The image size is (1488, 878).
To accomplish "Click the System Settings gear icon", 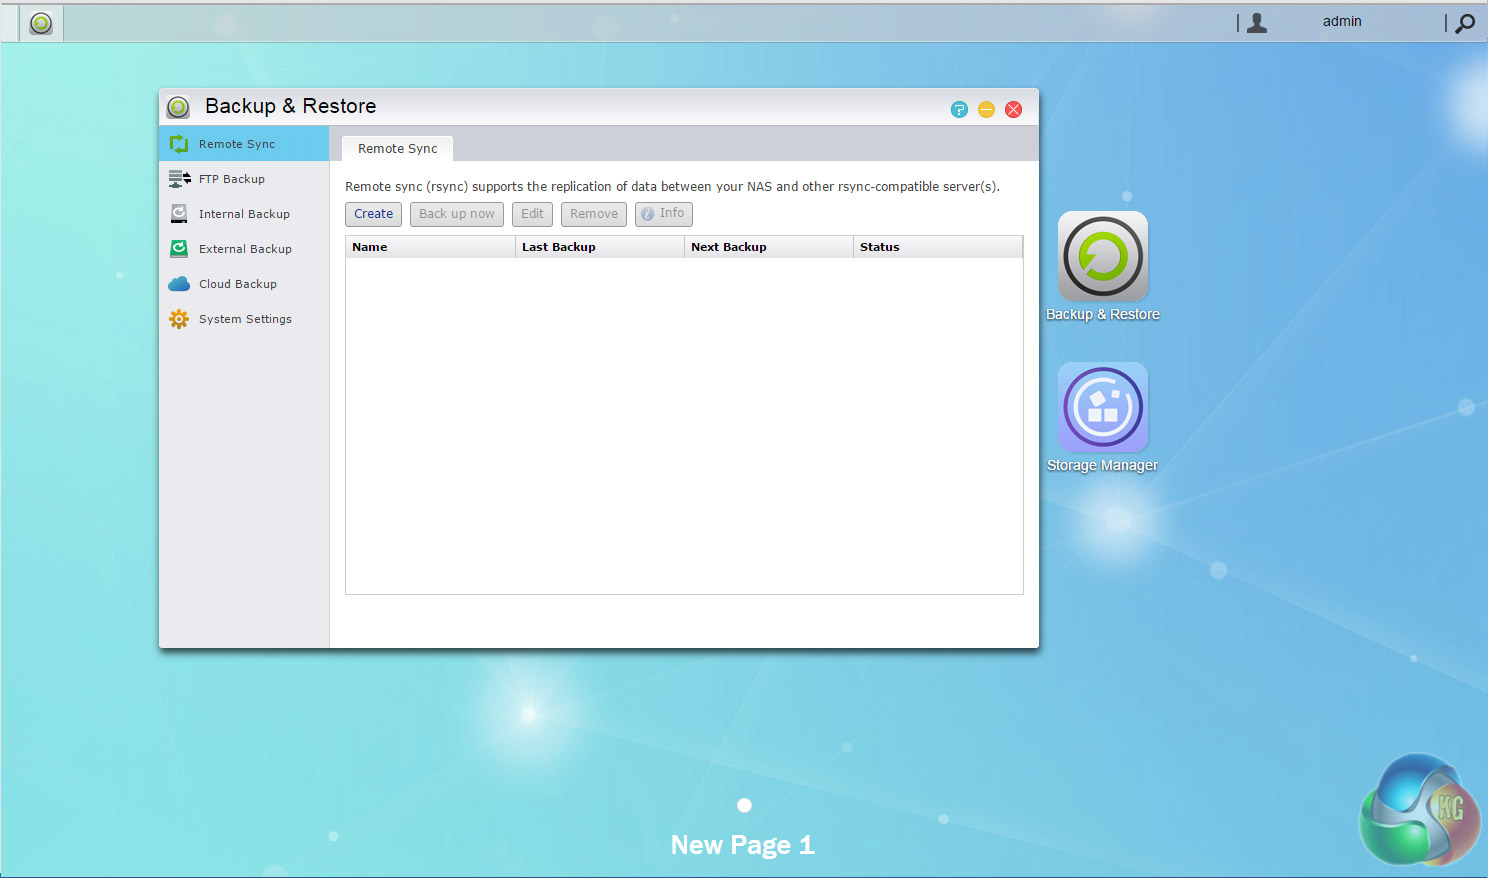I will click(179, 319).
